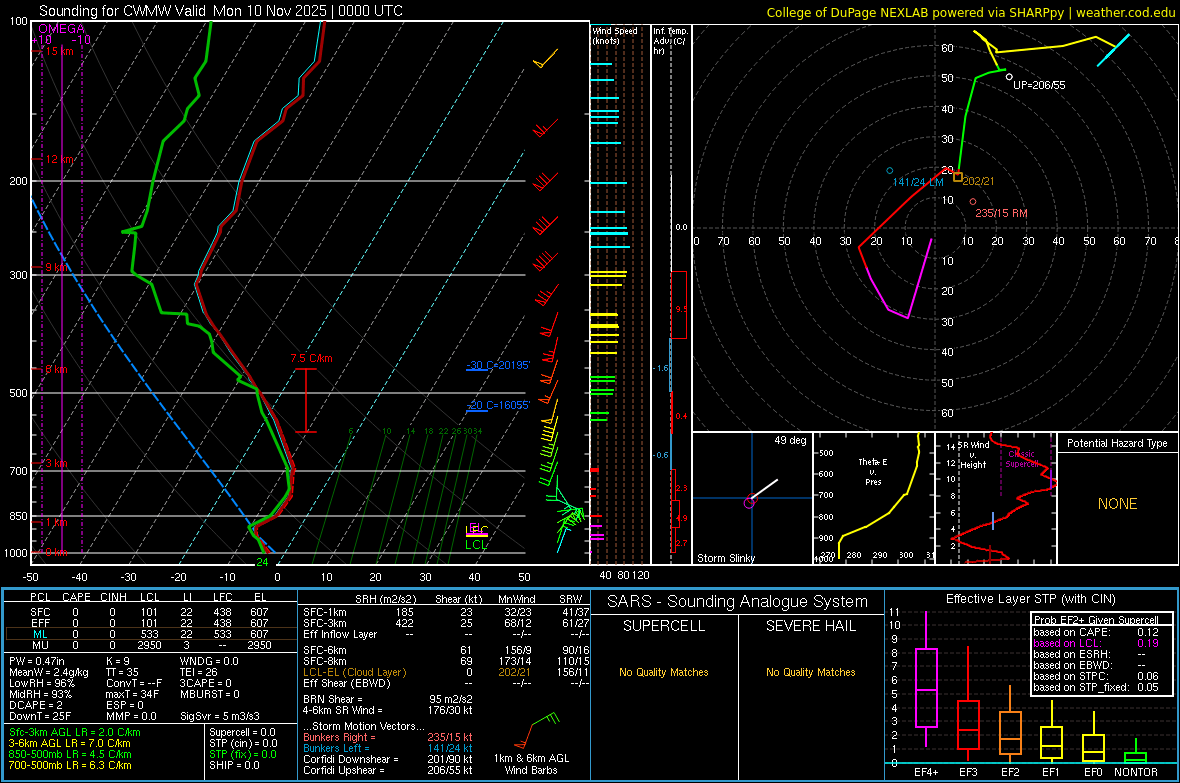Click the orange square marker on hodograph

pyautogui.click(x=958, y=177)
